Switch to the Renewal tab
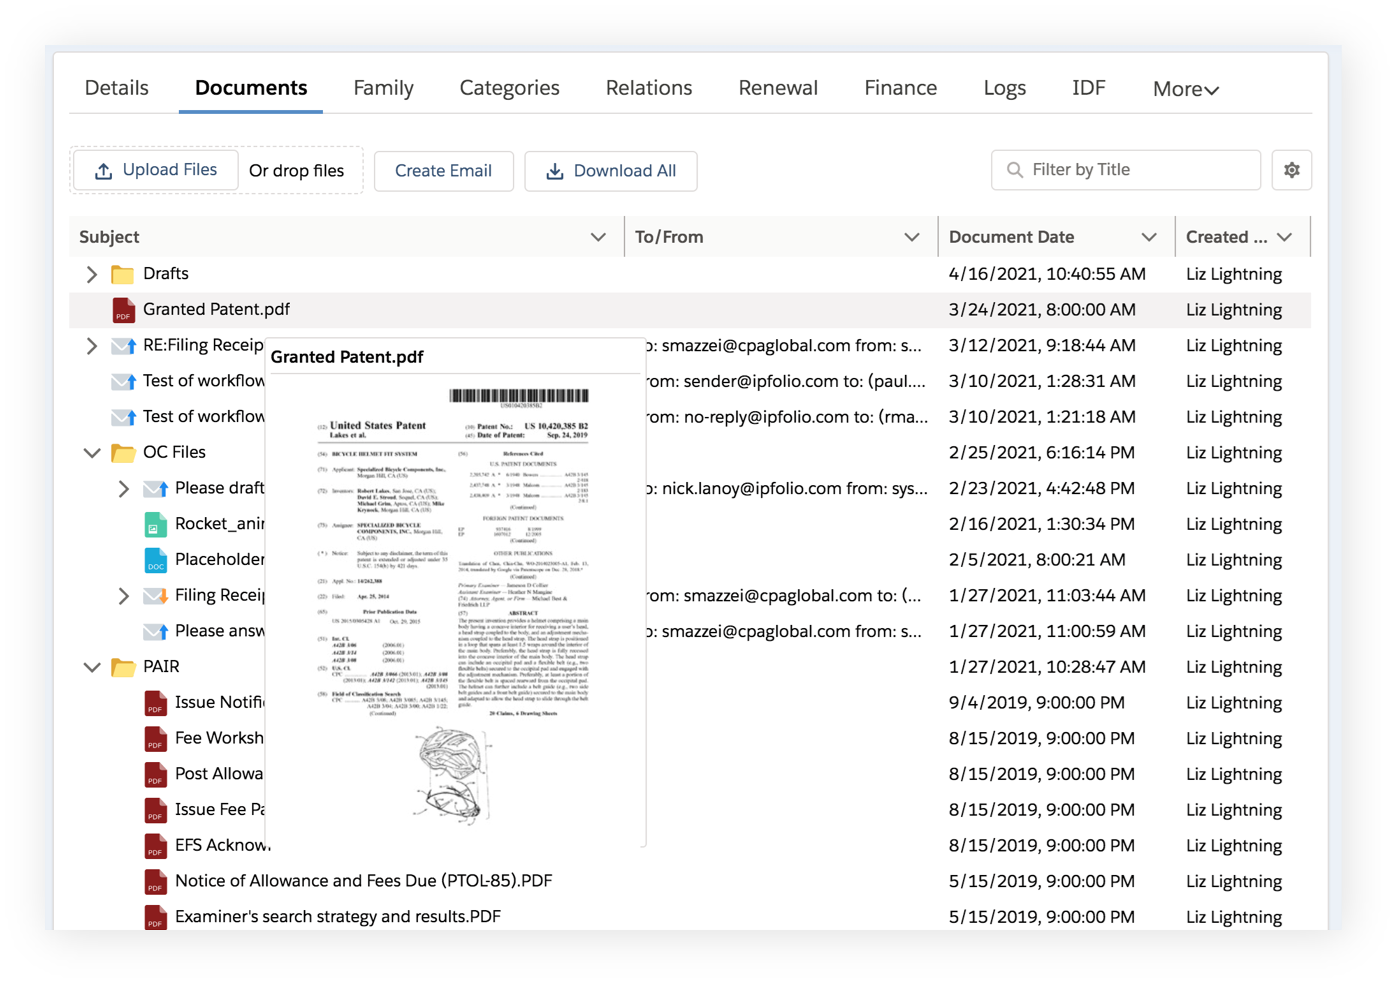 778,88
